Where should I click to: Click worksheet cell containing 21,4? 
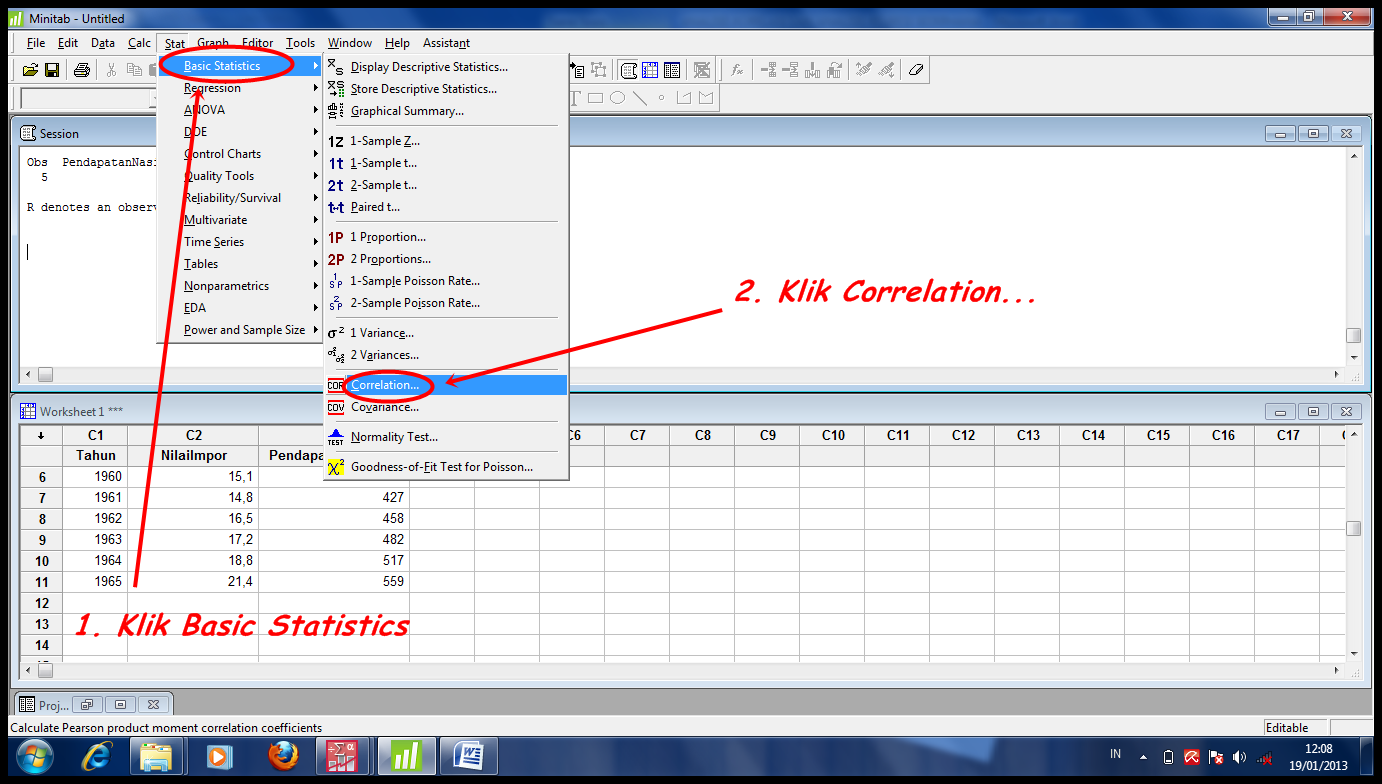[x=193, y=581]
